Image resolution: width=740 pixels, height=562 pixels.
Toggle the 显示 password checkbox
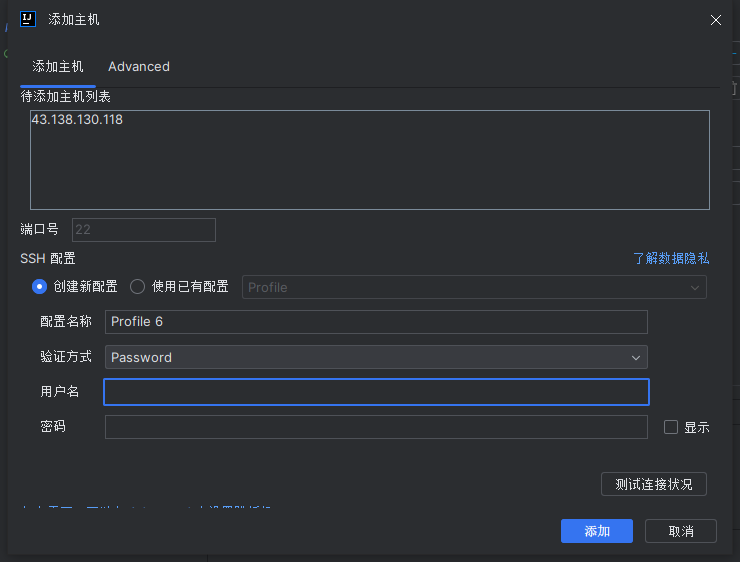[671, 427]
